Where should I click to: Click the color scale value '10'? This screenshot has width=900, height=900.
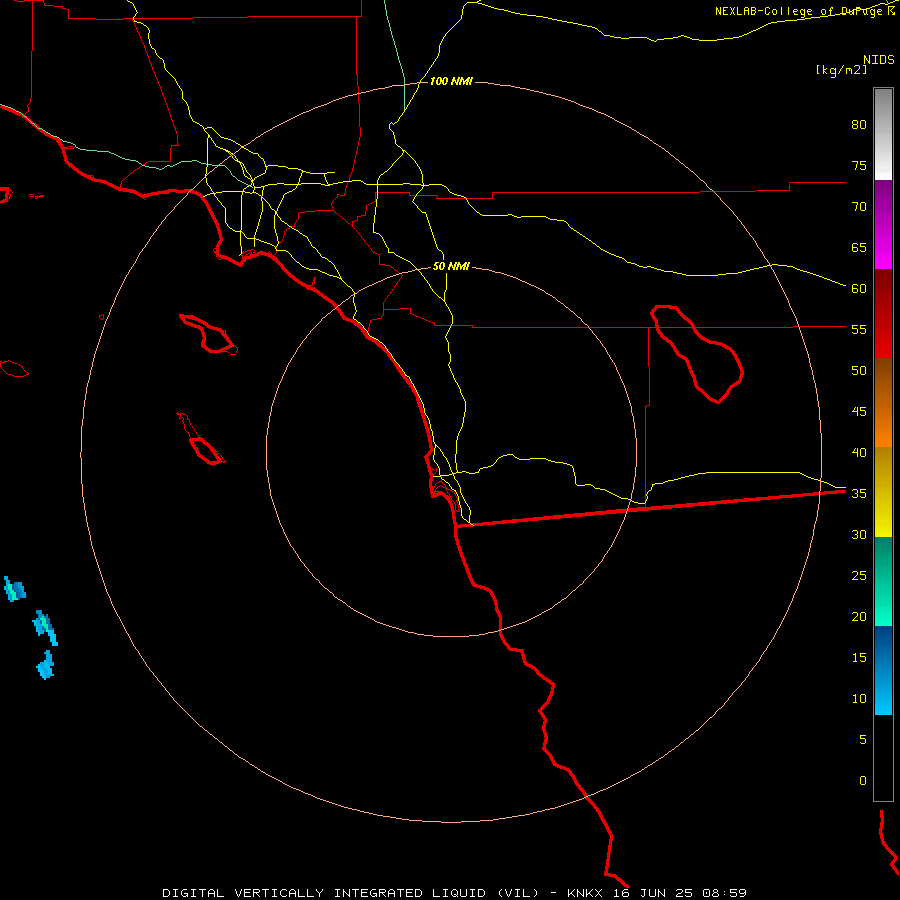[x=859, y=699]
